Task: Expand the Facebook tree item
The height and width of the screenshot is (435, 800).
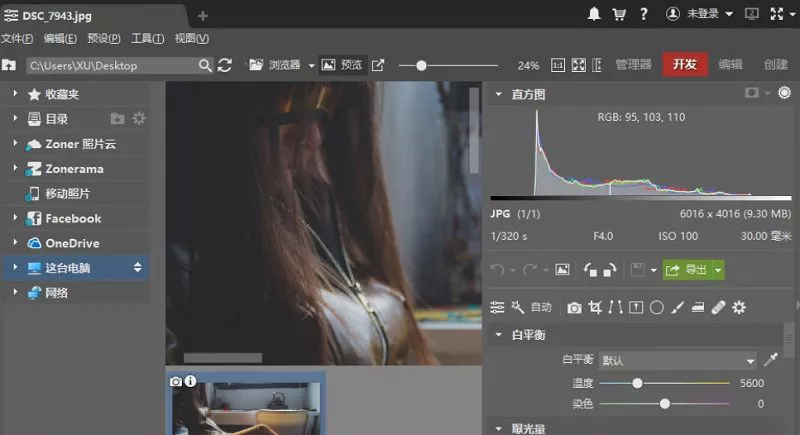Action: [x=16, y=218]
